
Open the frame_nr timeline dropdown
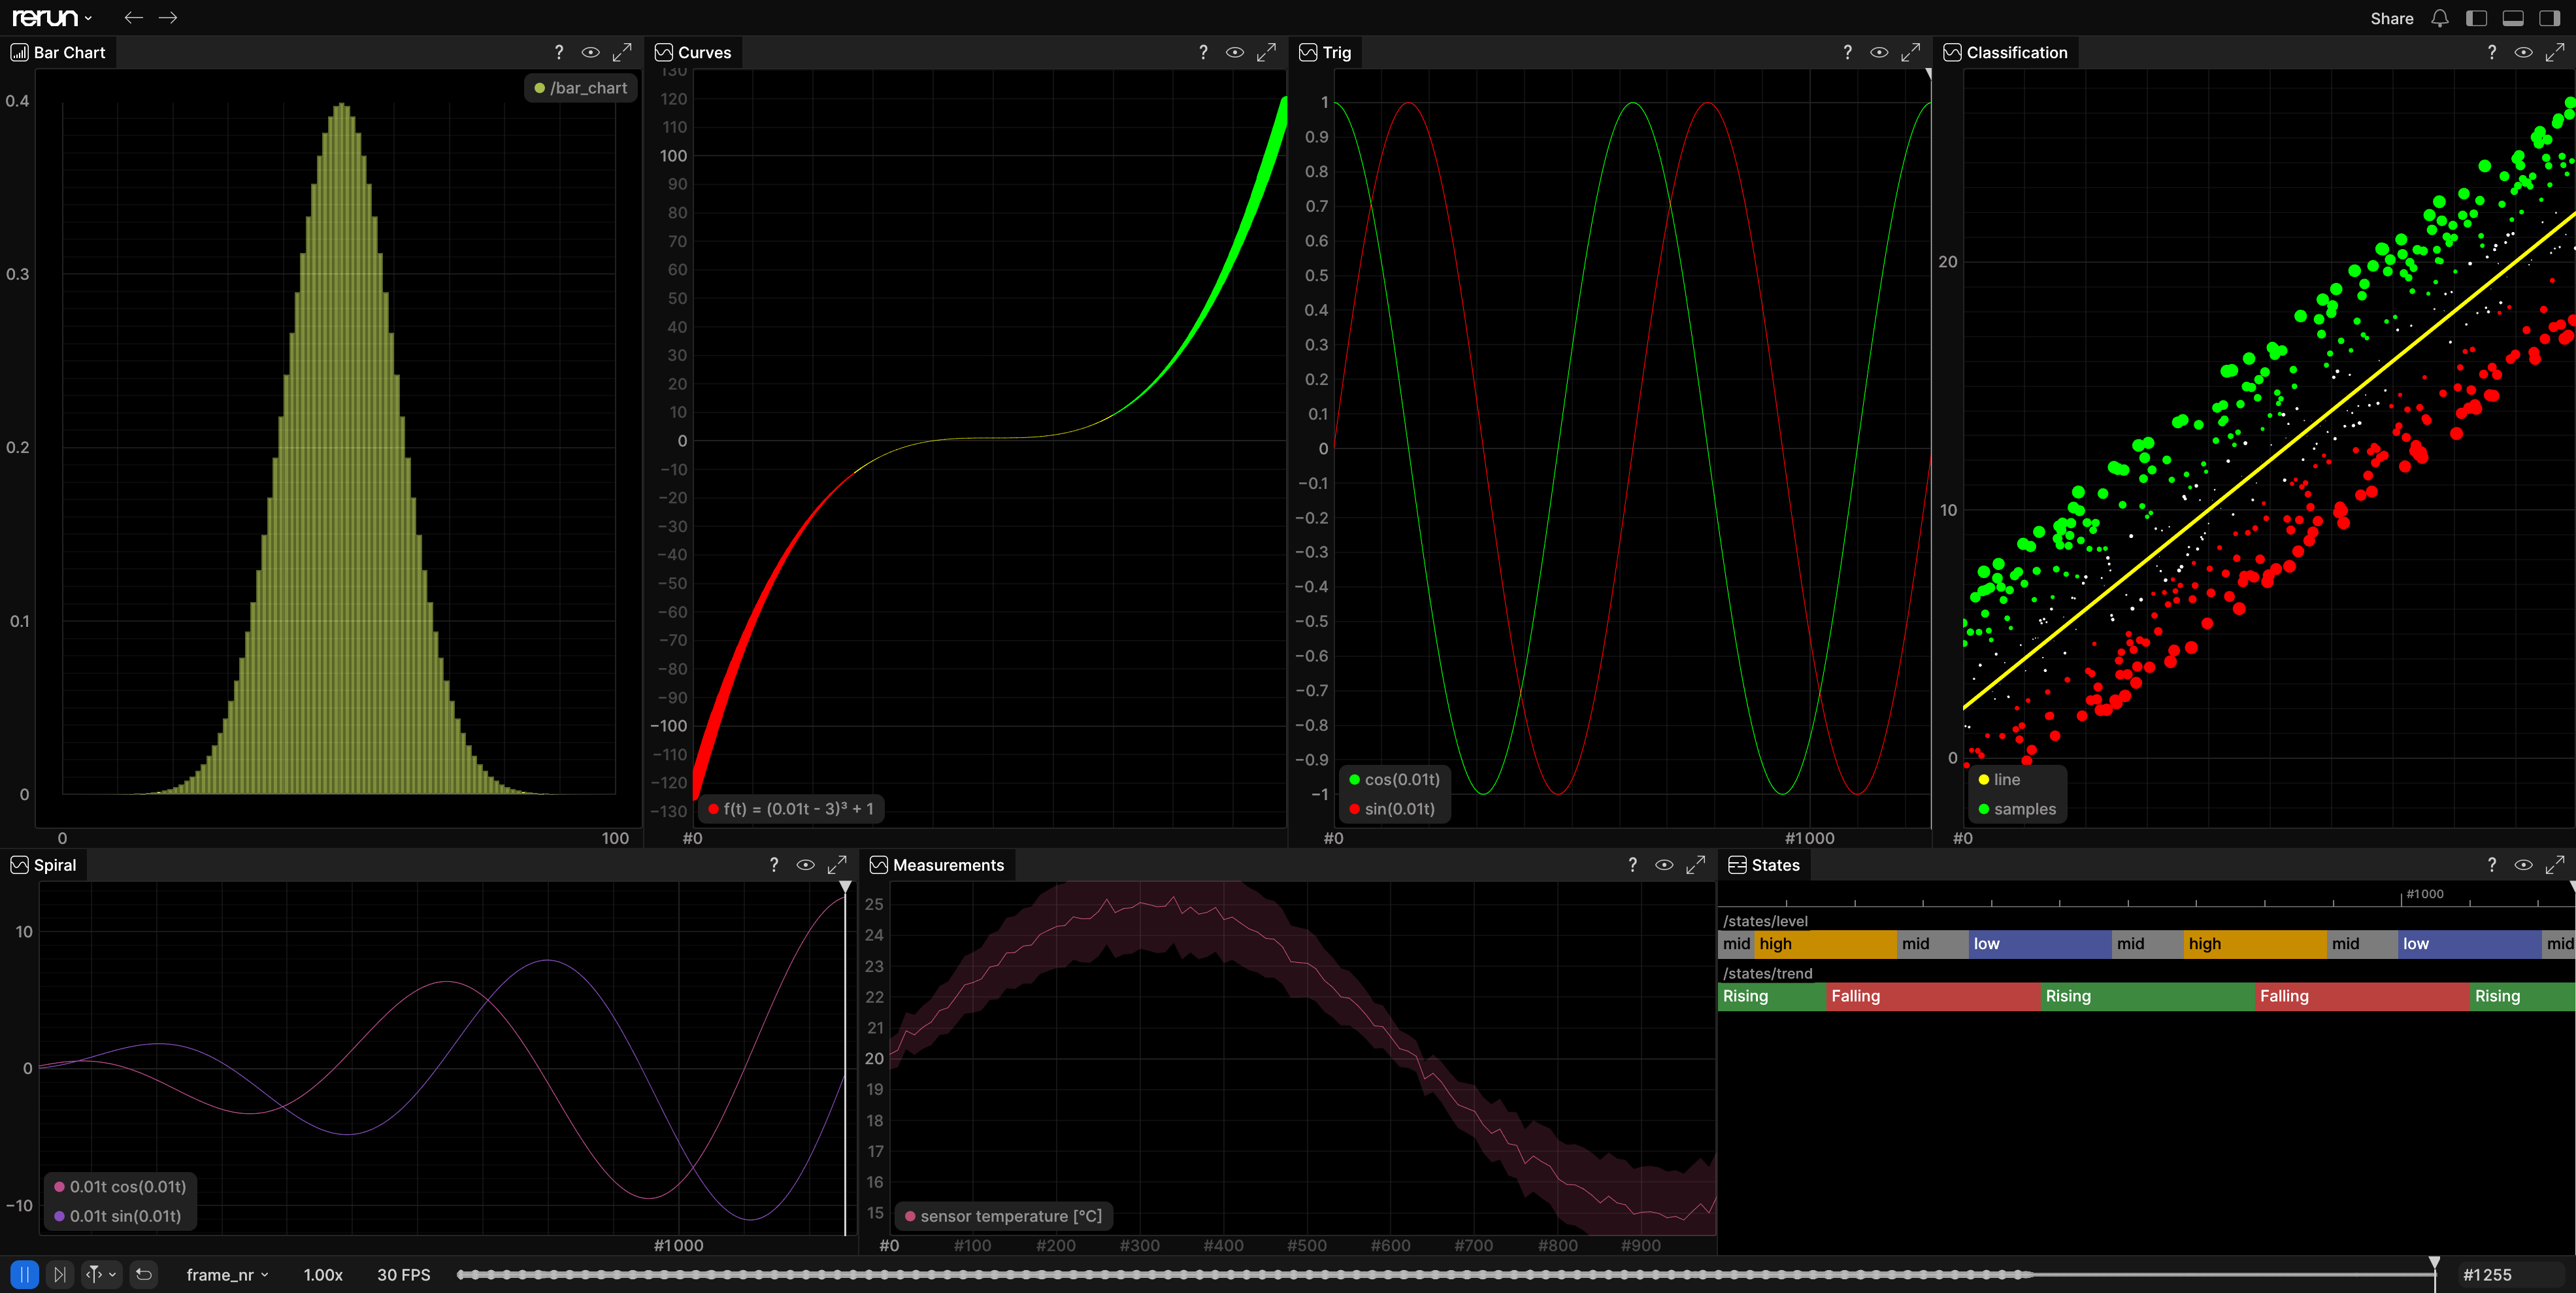227,1274
